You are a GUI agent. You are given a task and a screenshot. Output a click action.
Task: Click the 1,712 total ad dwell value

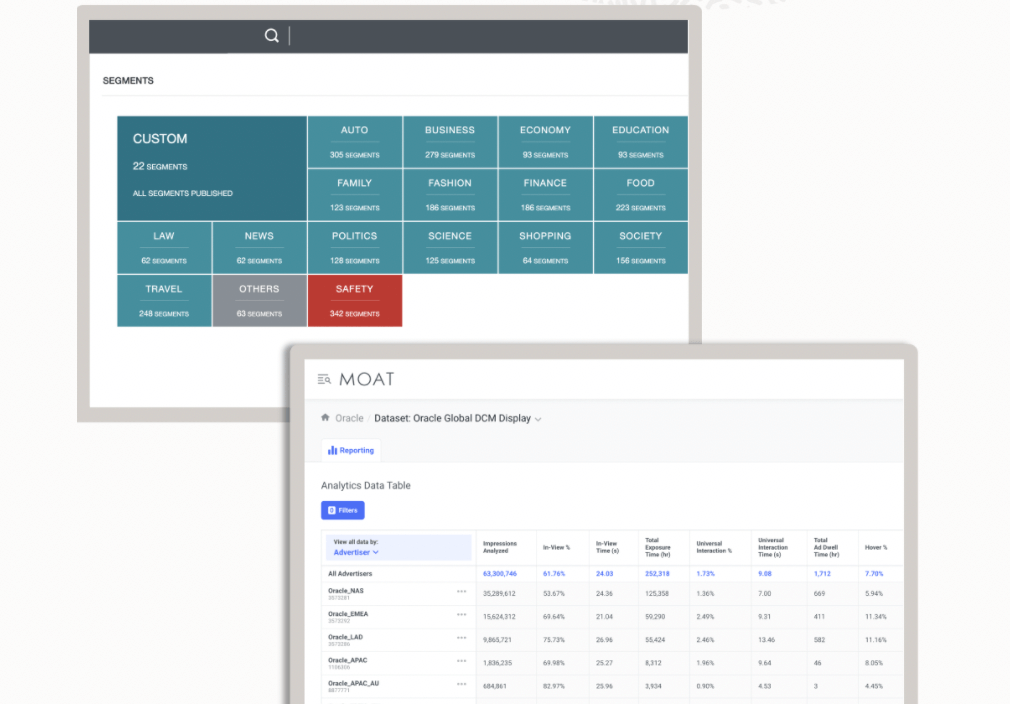tap(822, 573)
